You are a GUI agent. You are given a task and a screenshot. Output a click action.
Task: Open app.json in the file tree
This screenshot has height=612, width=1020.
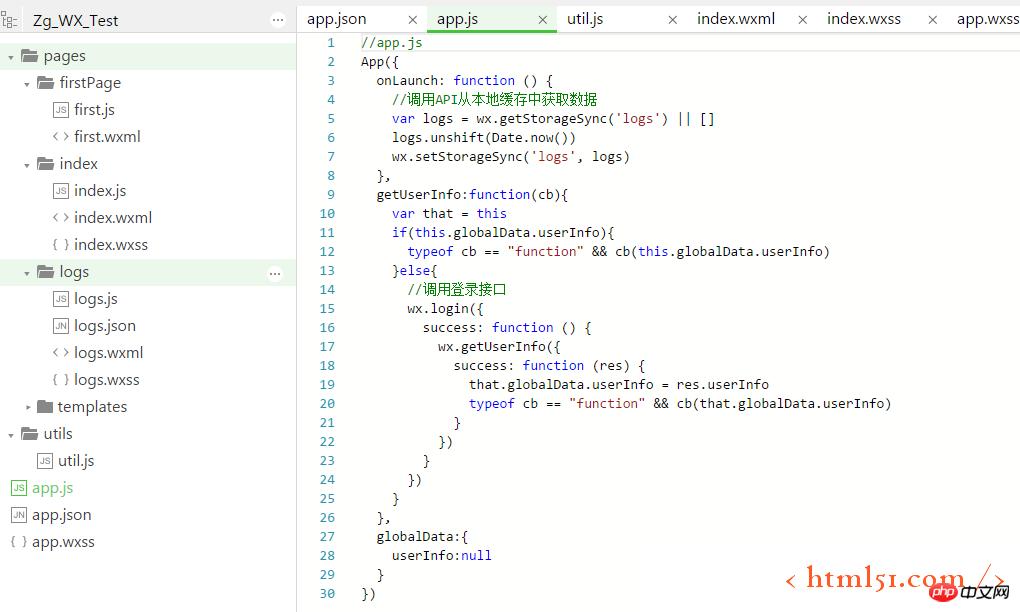pyautogui.click(x=61, y=515)
